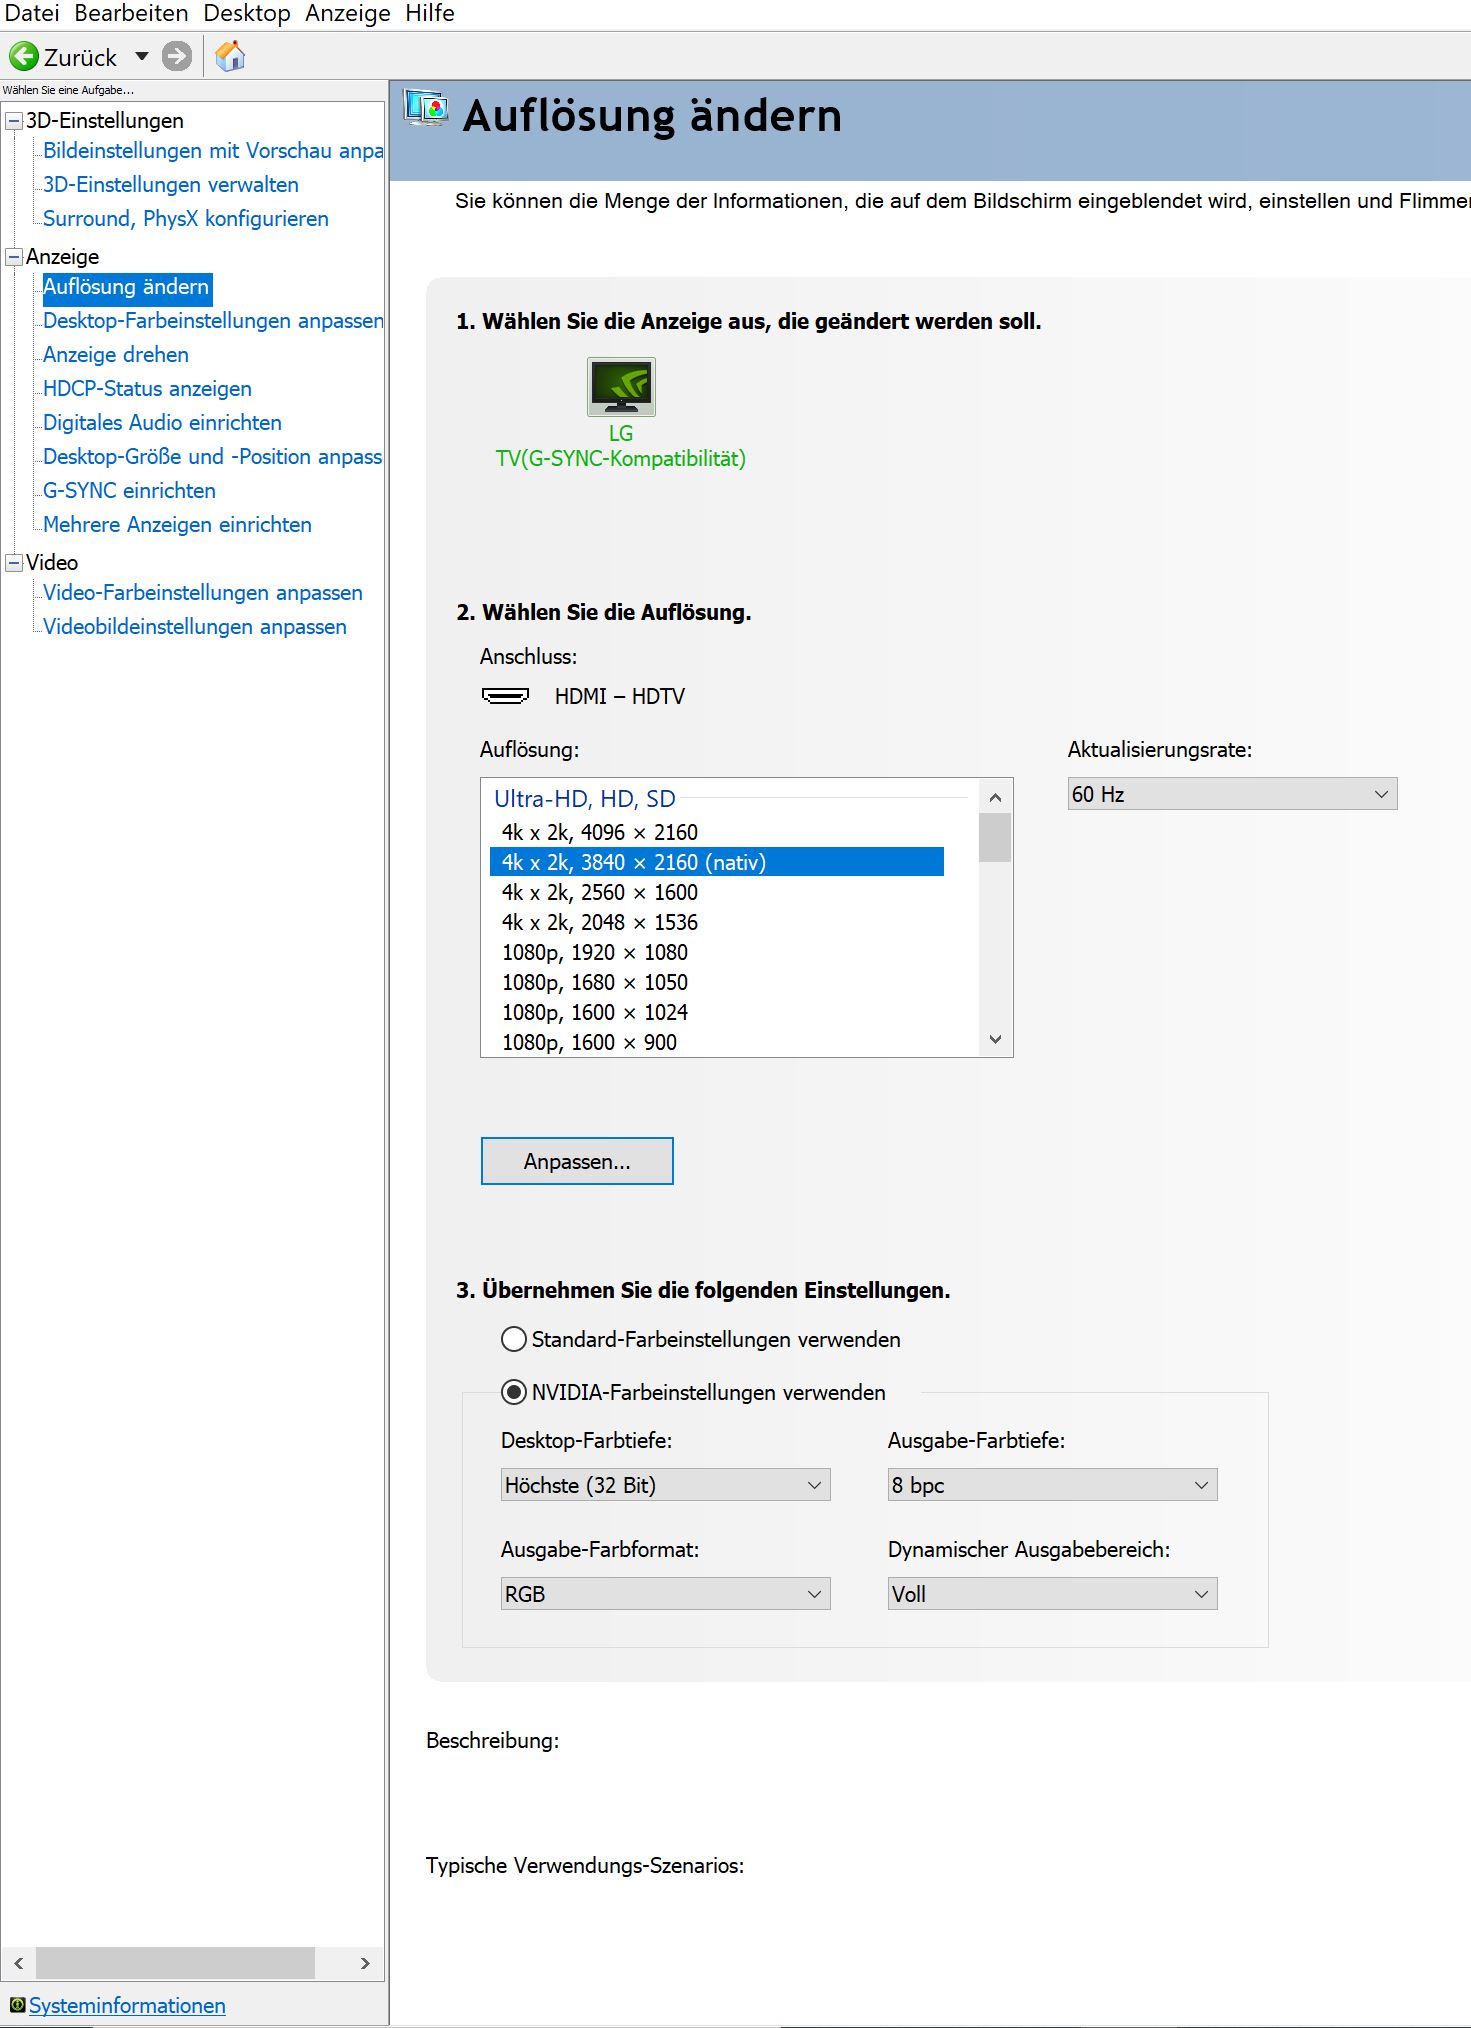Click the resolution list scrollbar thumb
Viewport: 1471px width, 2028px height.
[x=995, y=838]
